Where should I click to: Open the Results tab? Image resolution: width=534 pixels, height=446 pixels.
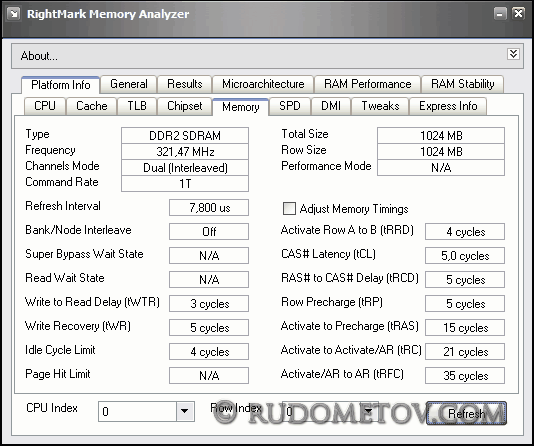click(x=185, y=84)
